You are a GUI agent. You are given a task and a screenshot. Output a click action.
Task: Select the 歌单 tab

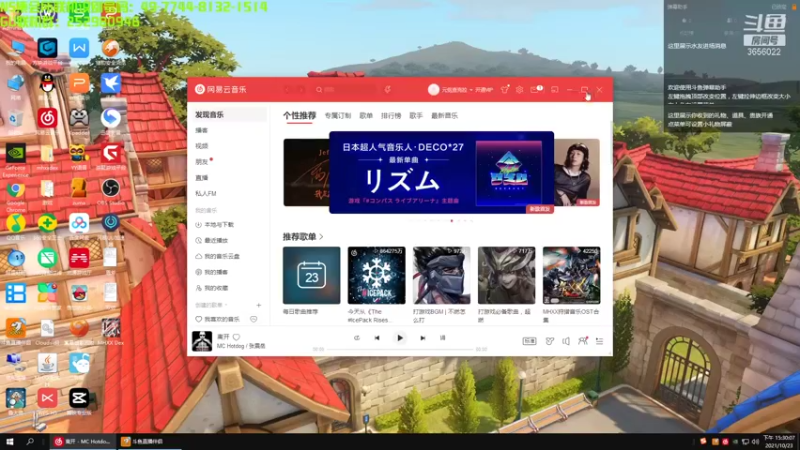tap(366, 116)
